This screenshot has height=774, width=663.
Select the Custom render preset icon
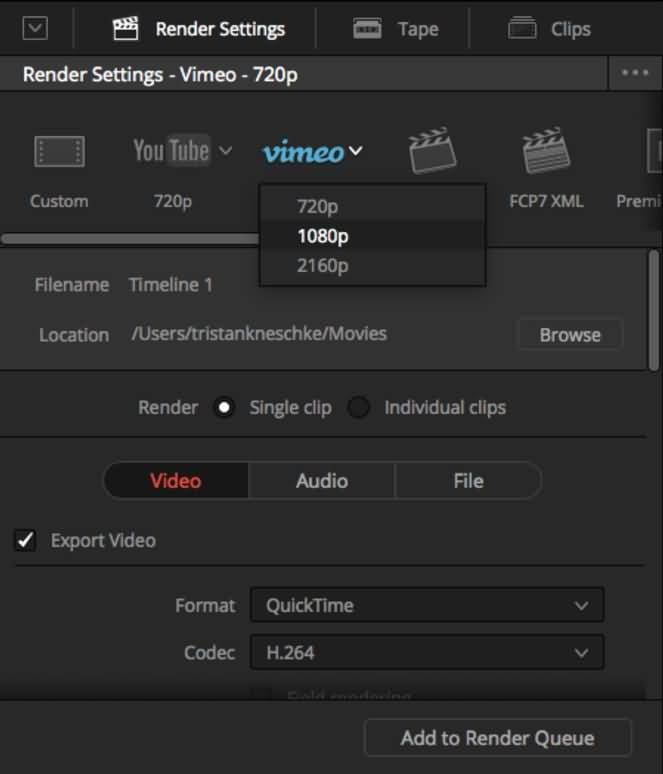point(59,152)
